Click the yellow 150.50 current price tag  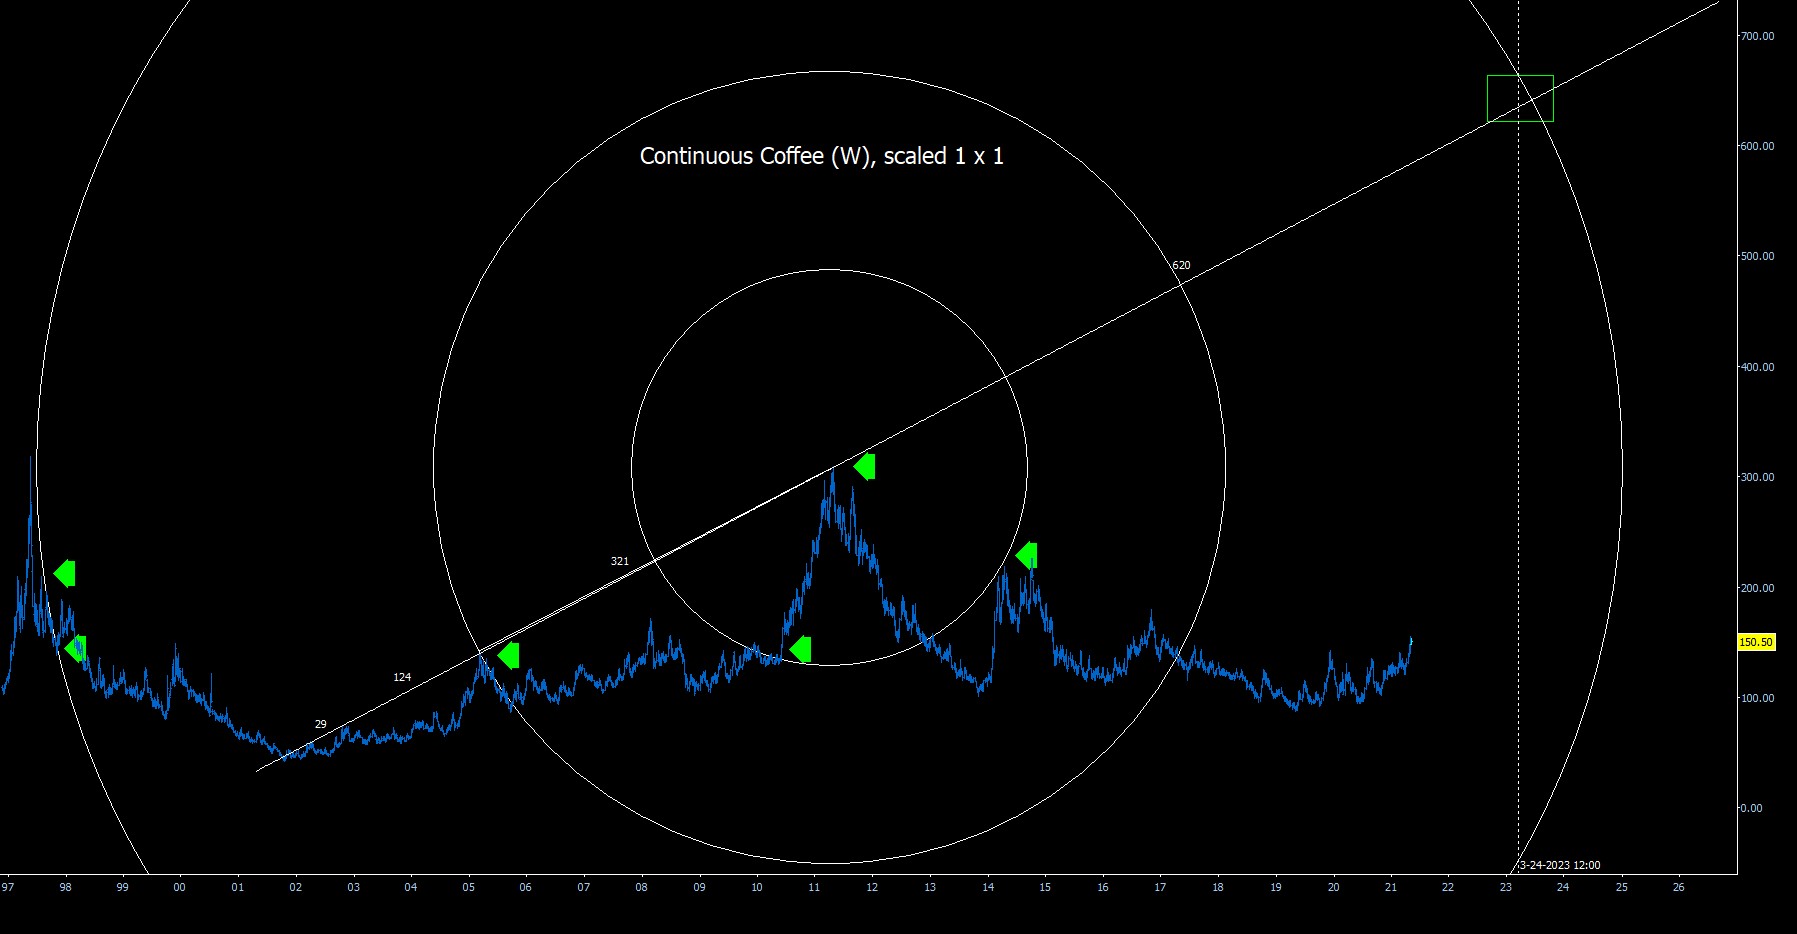tap(1756, 643)
